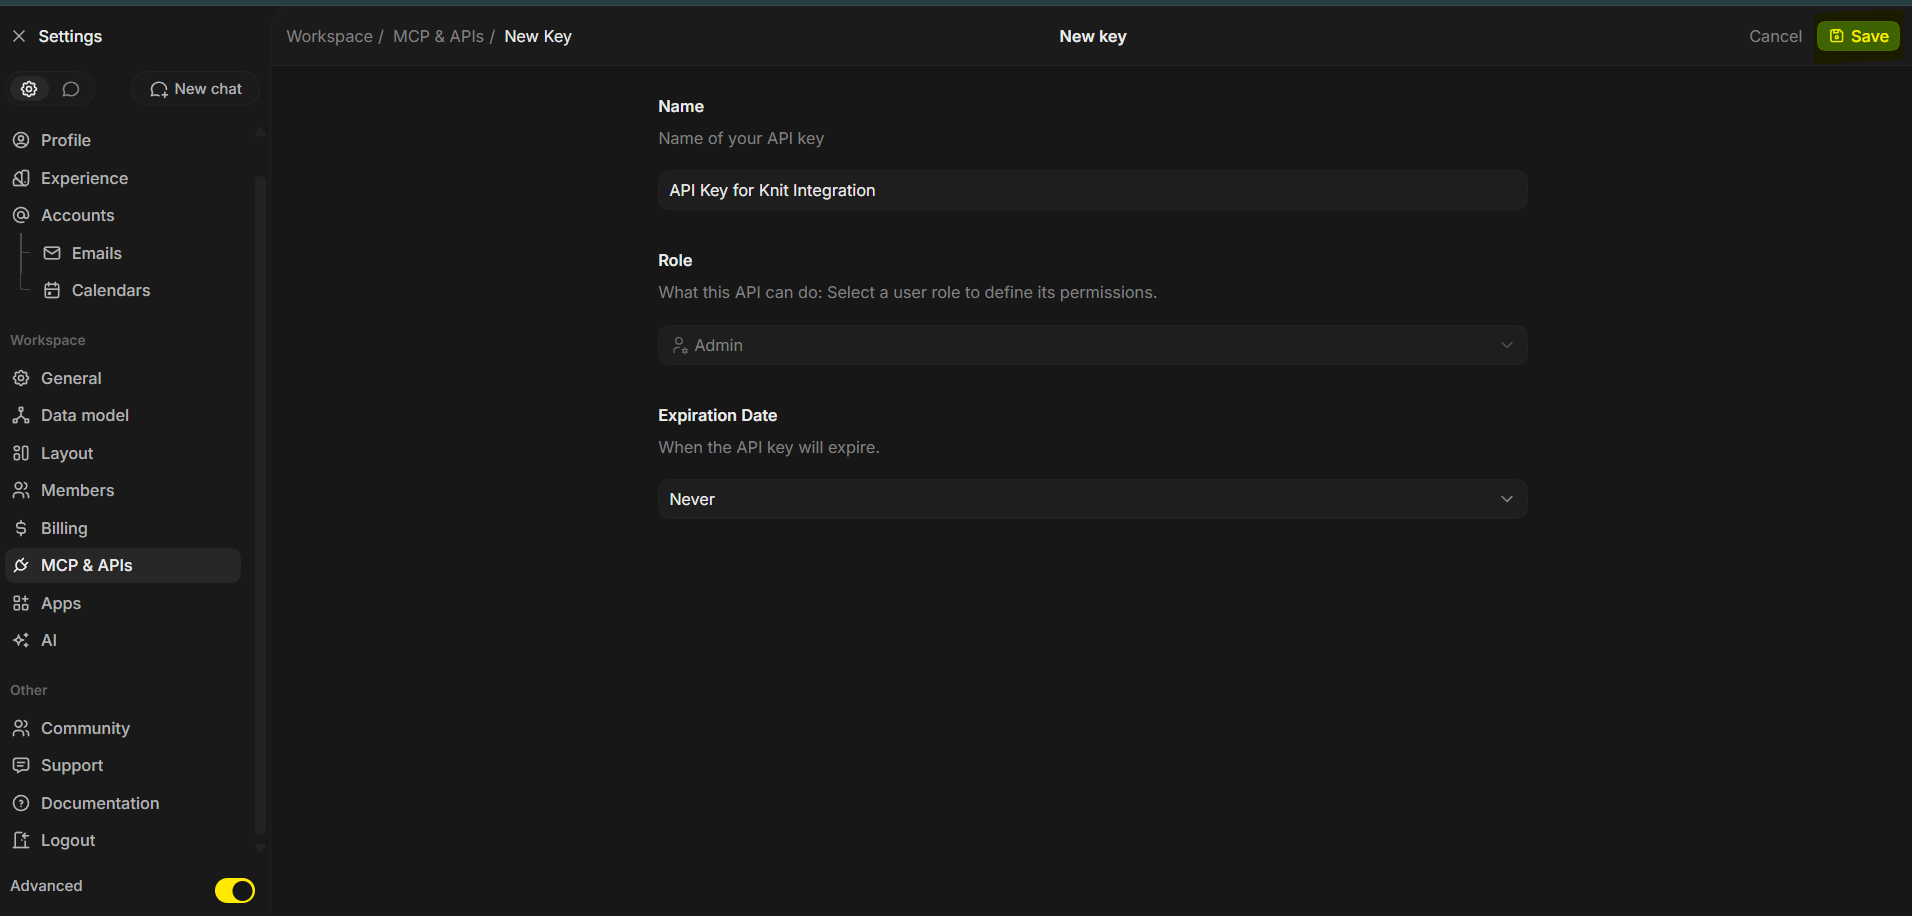Click the Emails envelope icon
The height and width of the screenshot is (916, 1912).
click(x=52, y=253)
